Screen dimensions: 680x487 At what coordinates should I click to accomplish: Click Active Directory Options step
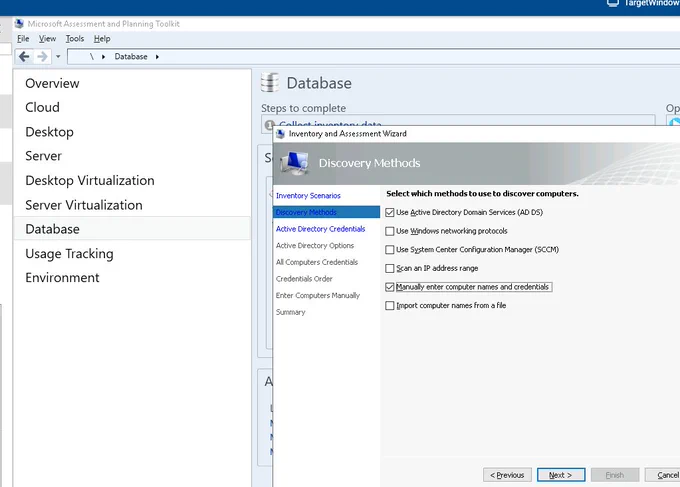click(315, 245)
